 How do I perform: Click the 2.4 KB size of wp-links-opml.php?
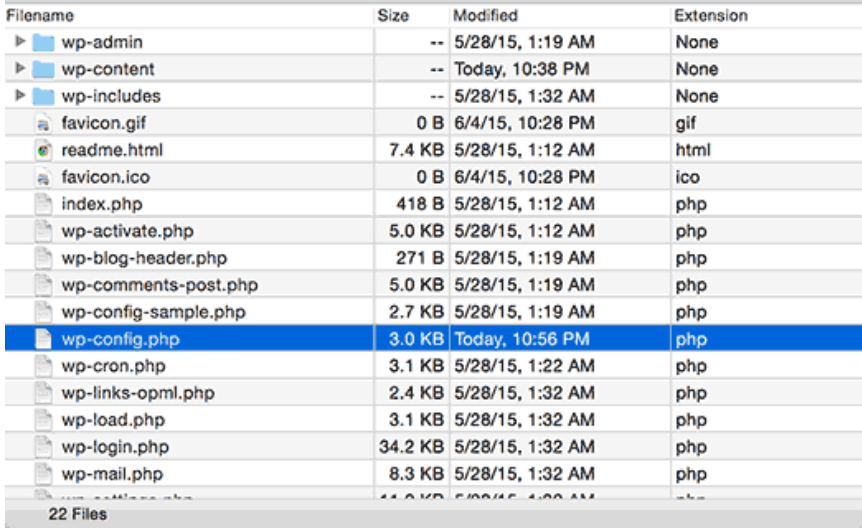[x=416, y=392]
